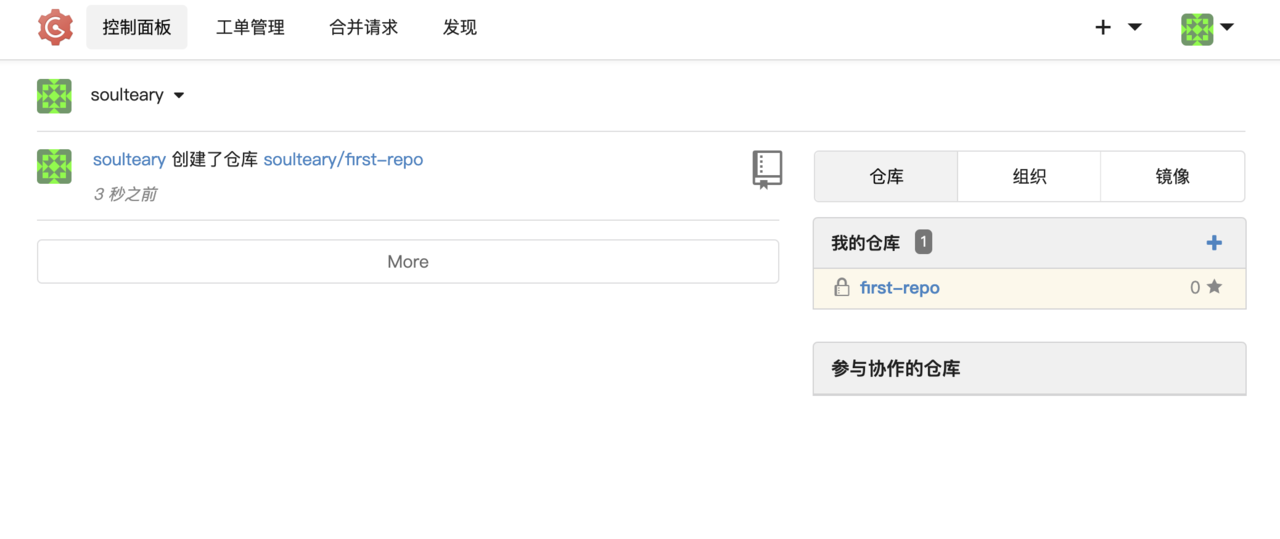
Task: Click the Gogs logo icon
Action: pyautogui.click(x=56, y=27)
